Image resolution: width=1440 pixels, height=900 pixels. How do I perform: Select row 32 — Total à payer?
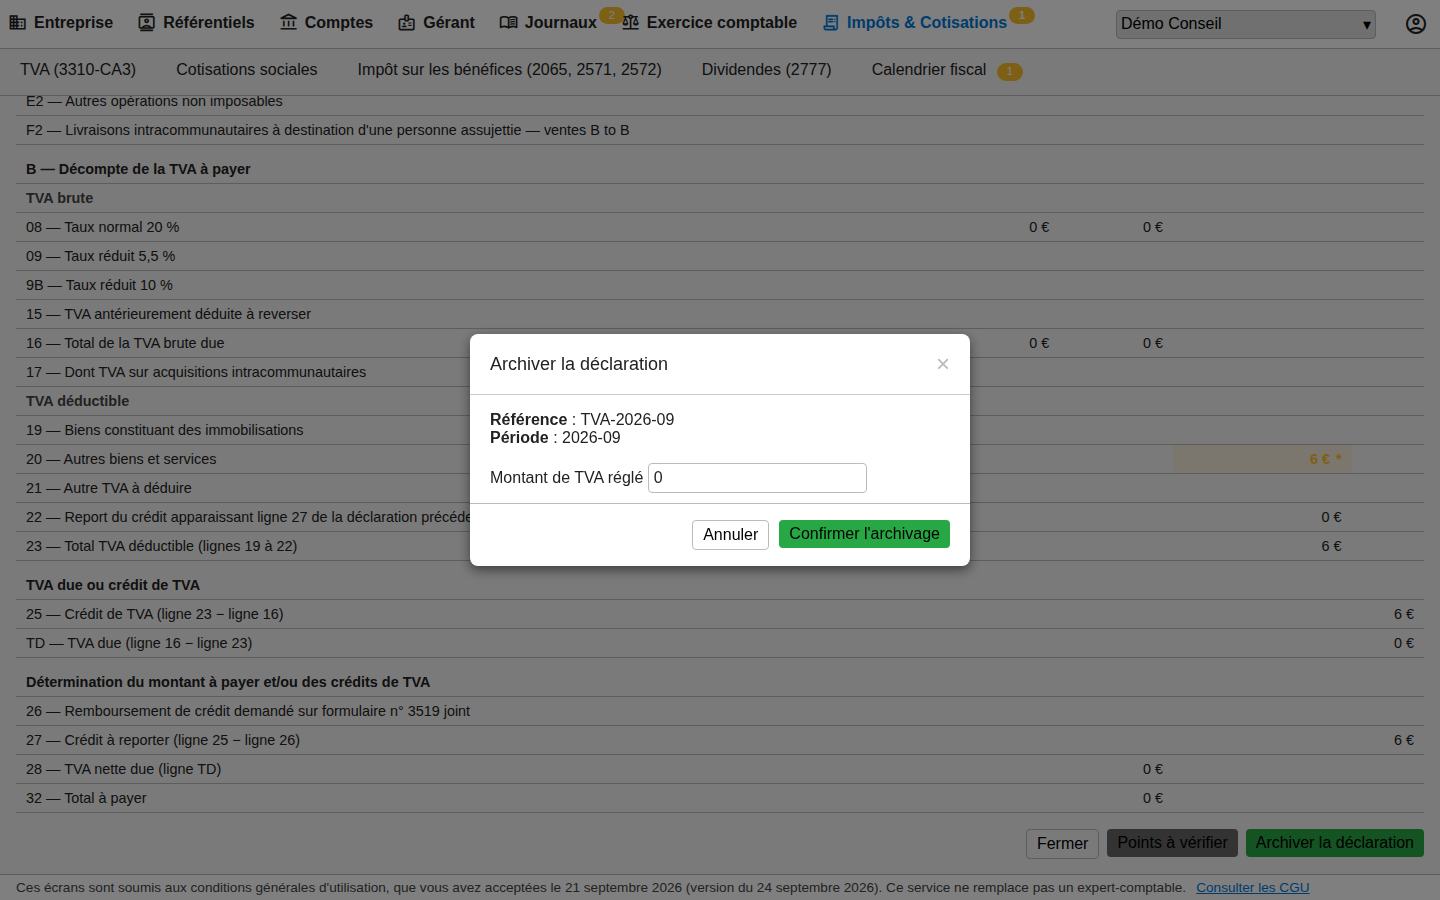coord(720,798)
